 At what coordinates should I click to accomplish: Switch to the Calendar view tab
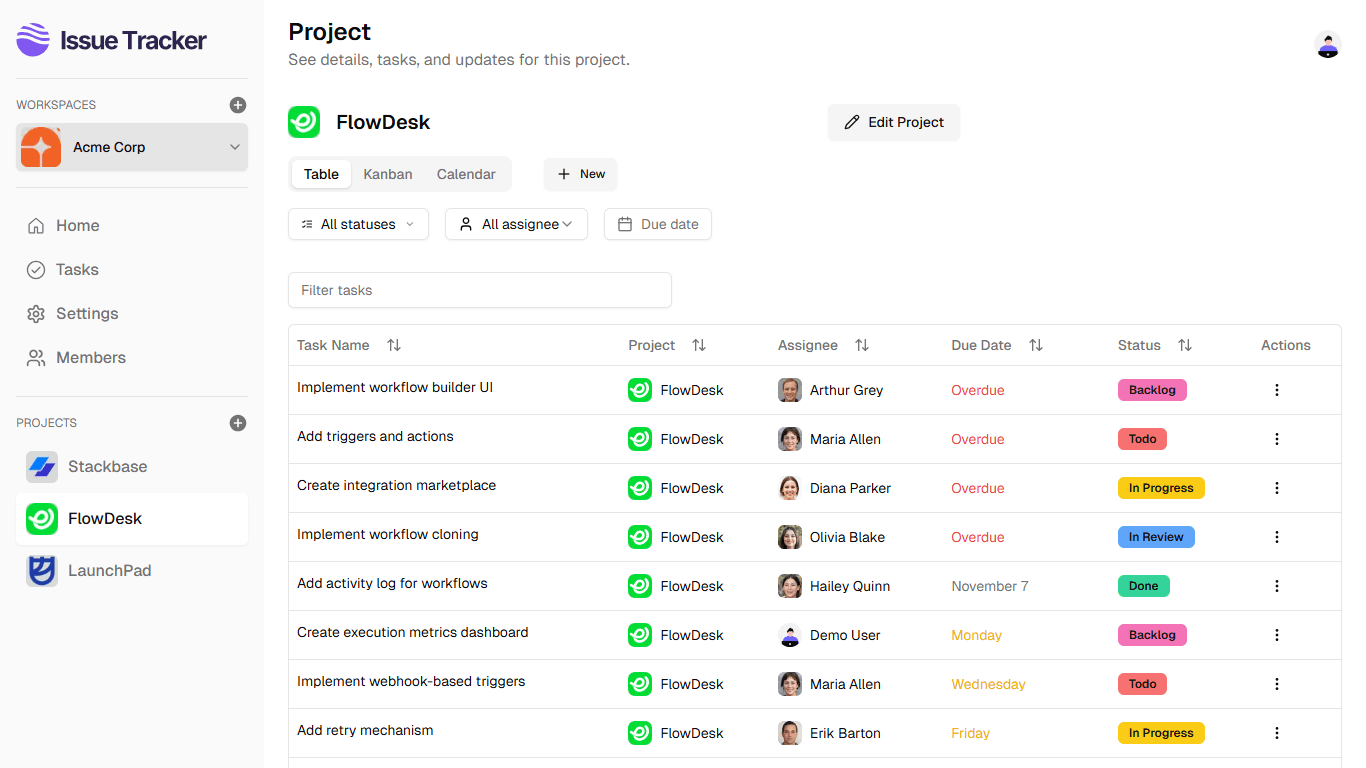tap(465, 173)
